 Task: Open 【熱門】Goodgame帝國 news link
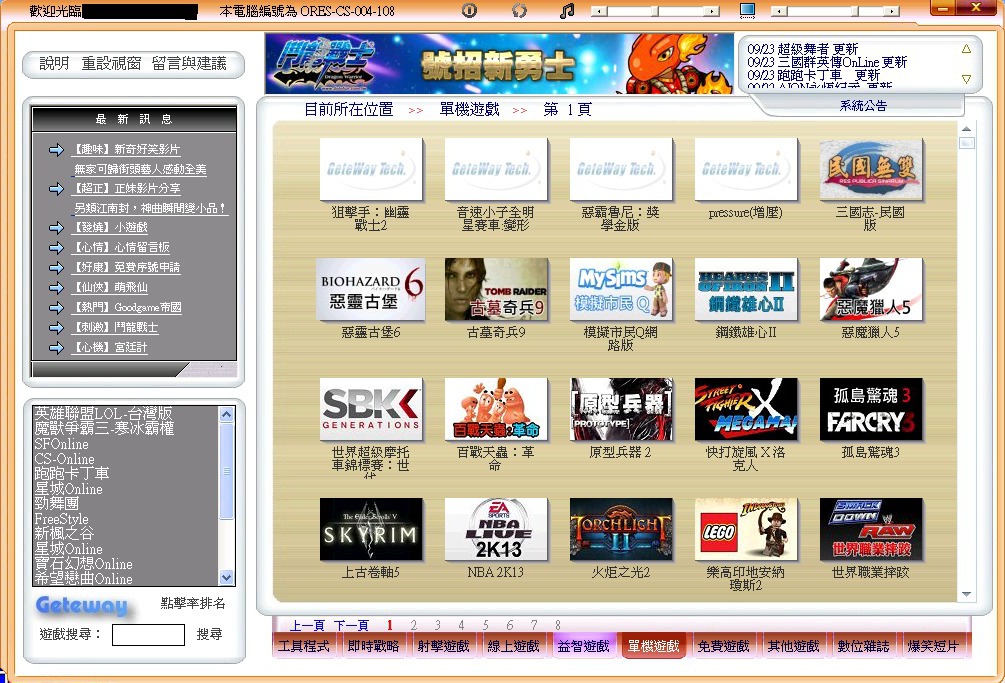(x=127, y=308)
